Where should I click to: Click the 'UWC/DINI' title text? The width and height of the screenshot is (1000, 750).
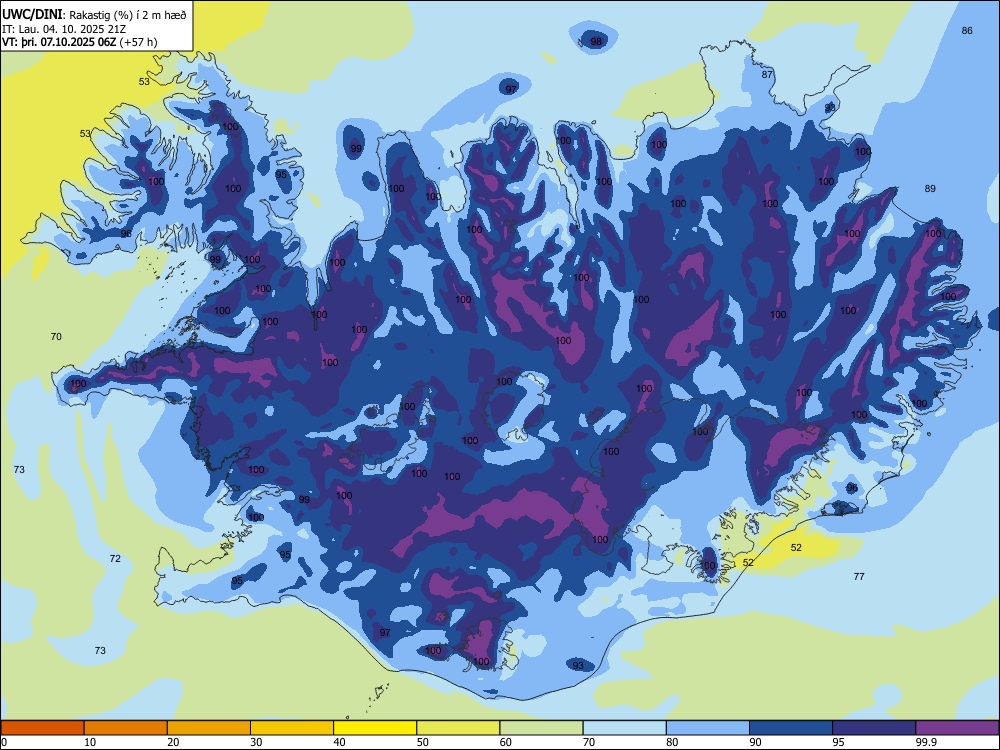pos(32,14)
